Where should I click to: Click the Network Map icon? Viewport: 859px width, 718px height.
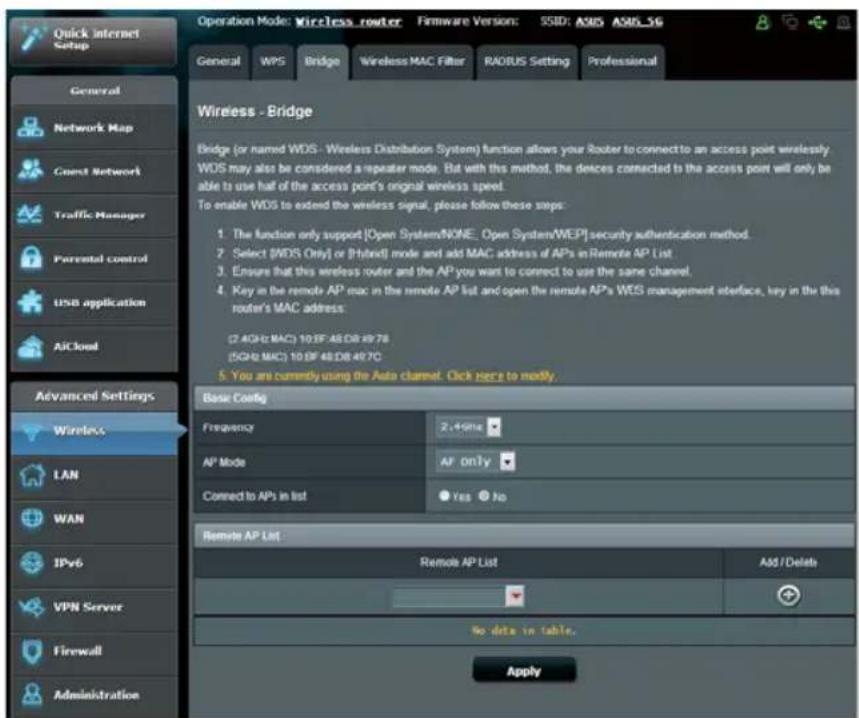30,127
